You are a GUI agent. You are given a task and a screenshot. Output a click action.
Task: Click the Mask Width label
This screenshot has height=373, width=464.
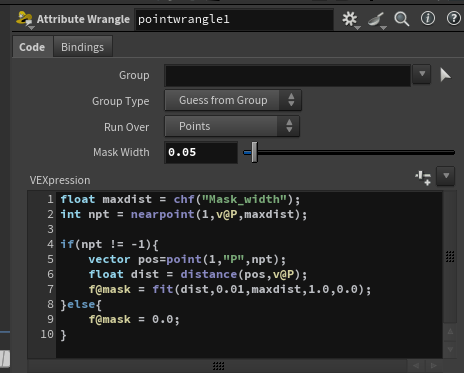pyautogui.click(x=121, y=152)
